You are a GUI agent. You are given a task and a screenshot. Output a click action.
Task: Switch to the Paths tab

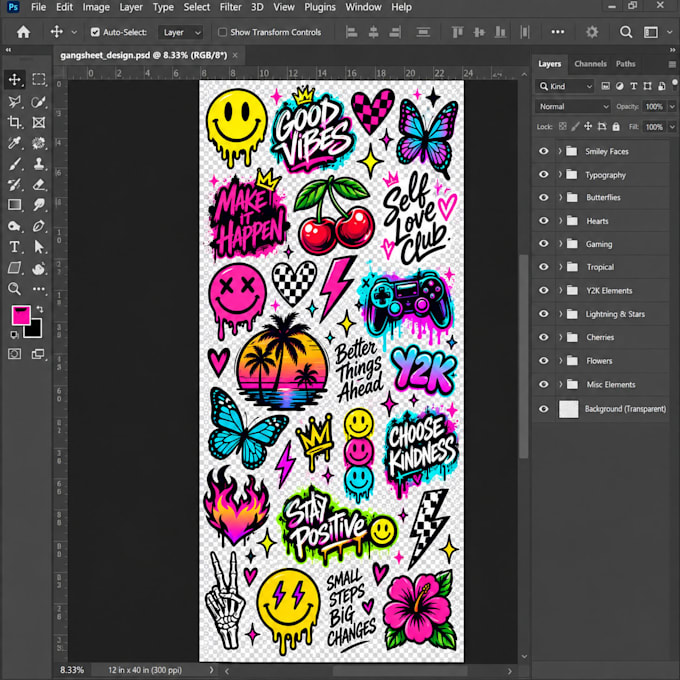[x=625, y=64]
